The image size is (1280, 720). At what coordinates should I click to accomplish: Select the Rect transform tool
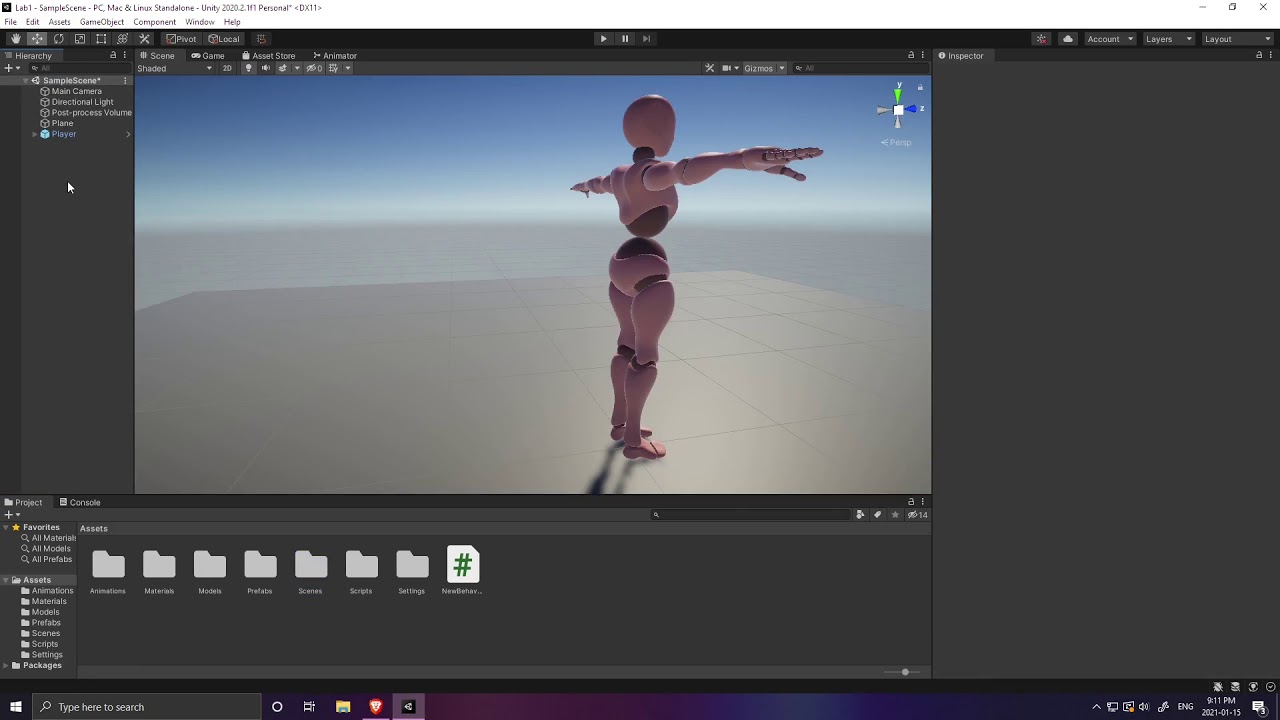[x=101, y=39]
